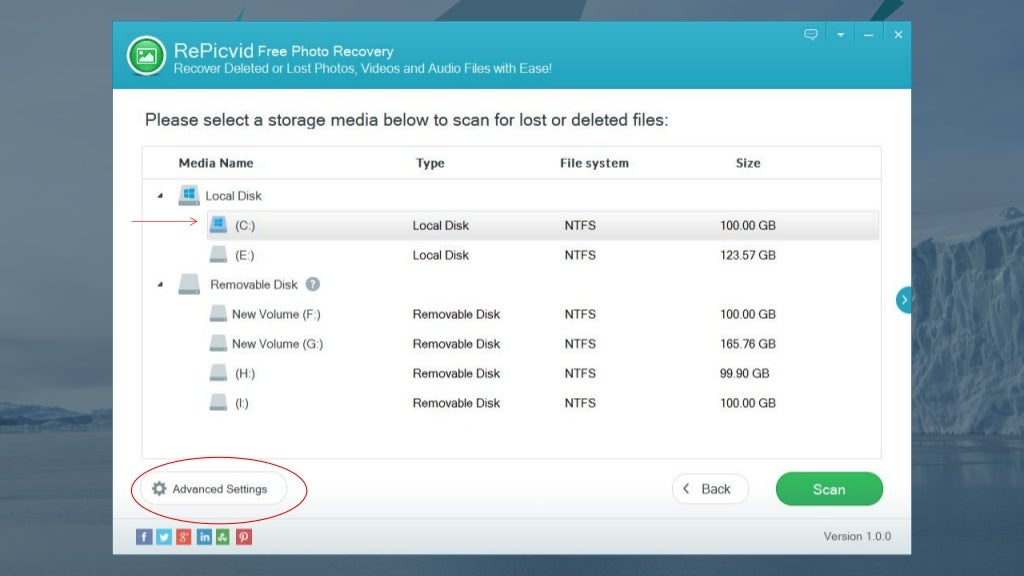
Task: Click Local Disk type in the (E:) row
Action: pyautogui.click(x=441, y=255)
